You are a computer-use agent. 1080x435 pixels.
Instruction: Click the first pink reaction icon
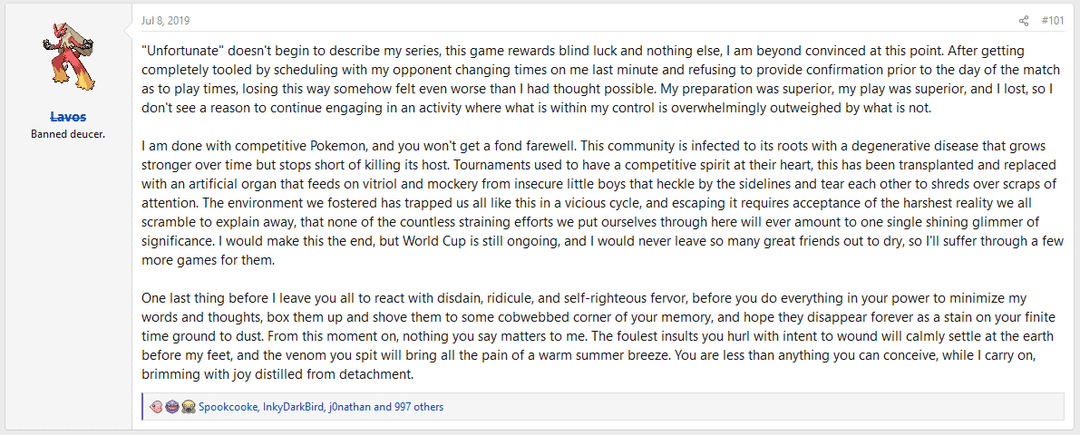157,407
